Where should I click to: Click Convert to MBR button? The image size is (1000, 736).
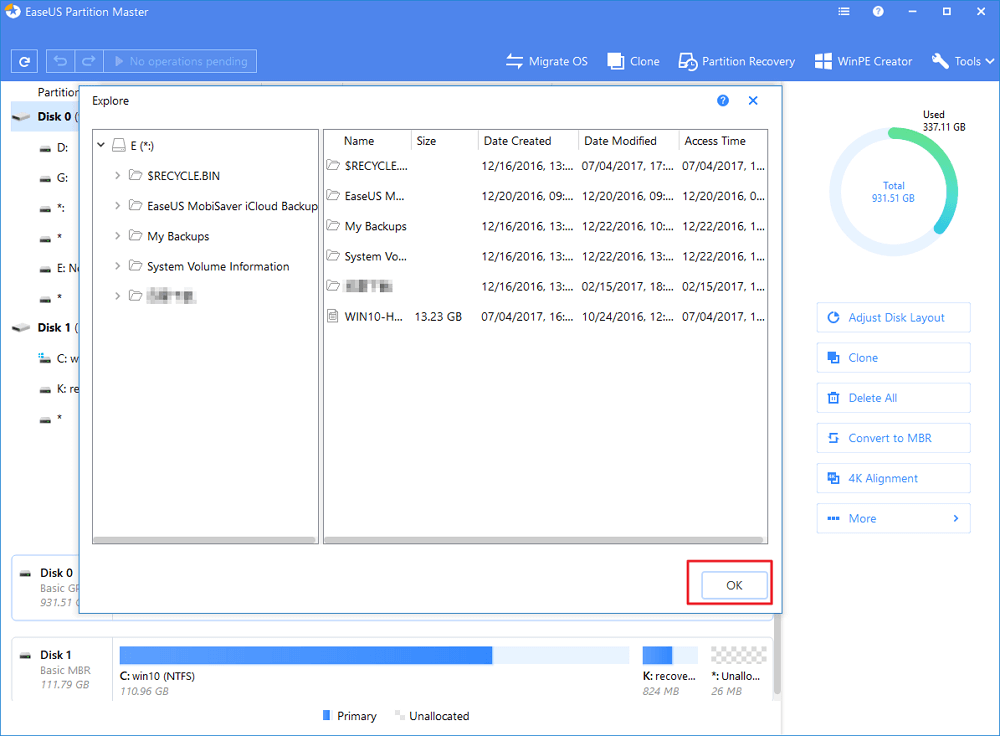(x=893, y=438)
